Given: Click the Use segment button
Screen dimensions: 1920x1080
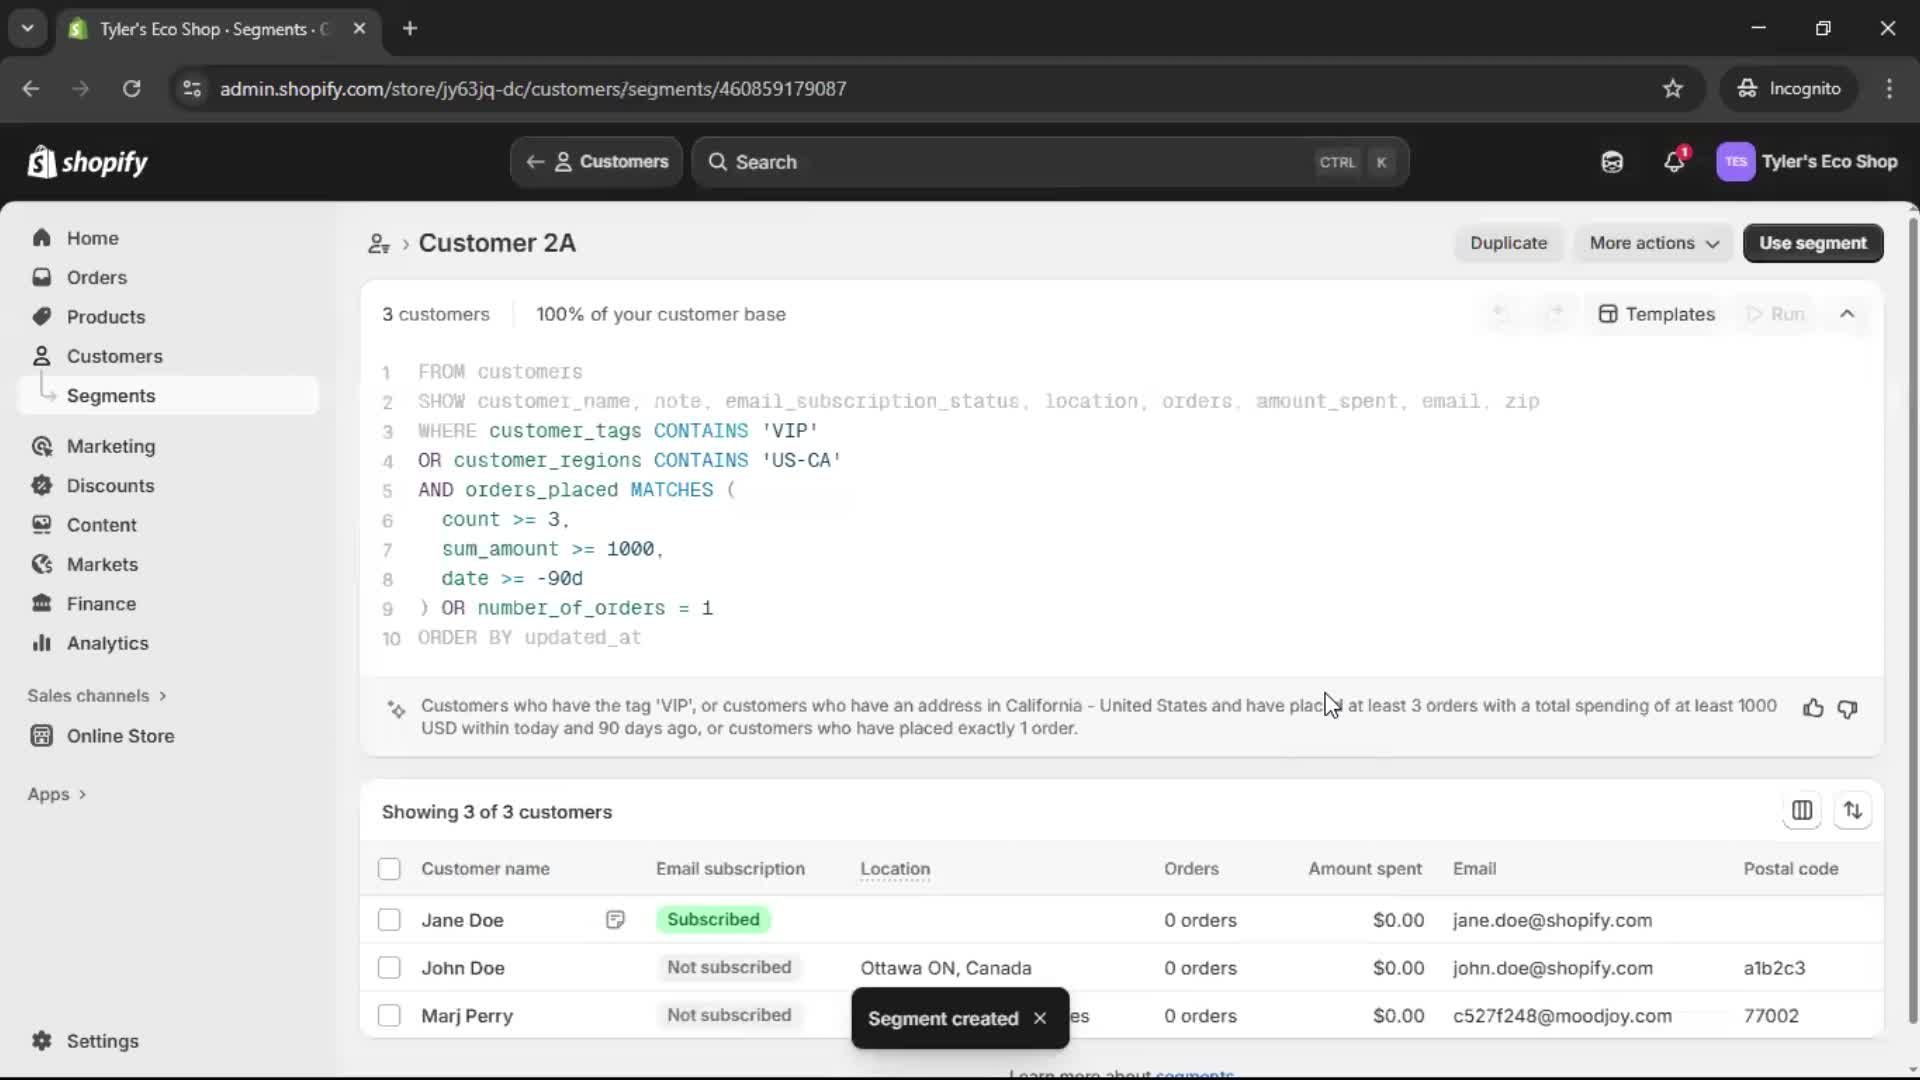Looking at the screenshot, I should tap(1813, 243).
